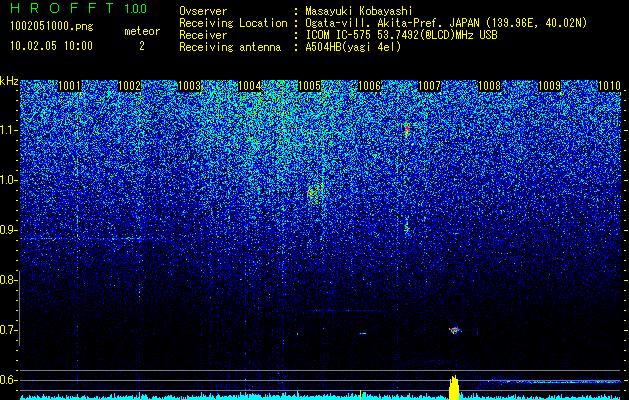629x400 pixels.
Task: Click the 1001 time marker
Action: [x=69, y=86]
